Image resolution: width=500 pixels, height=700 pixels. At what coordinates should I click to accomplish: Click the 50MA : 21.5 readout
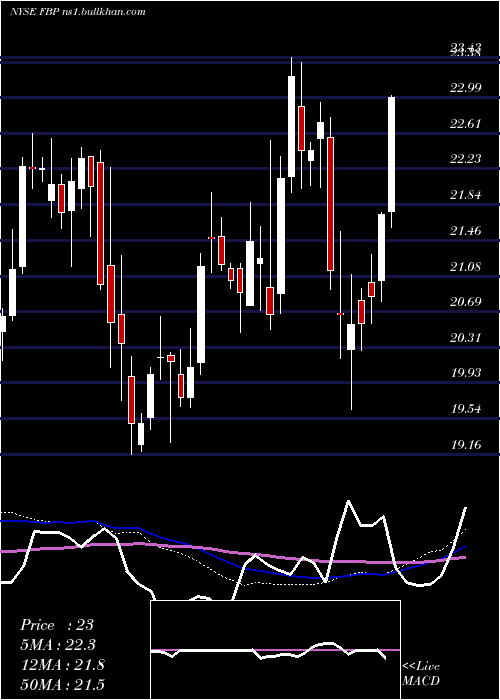62,684
